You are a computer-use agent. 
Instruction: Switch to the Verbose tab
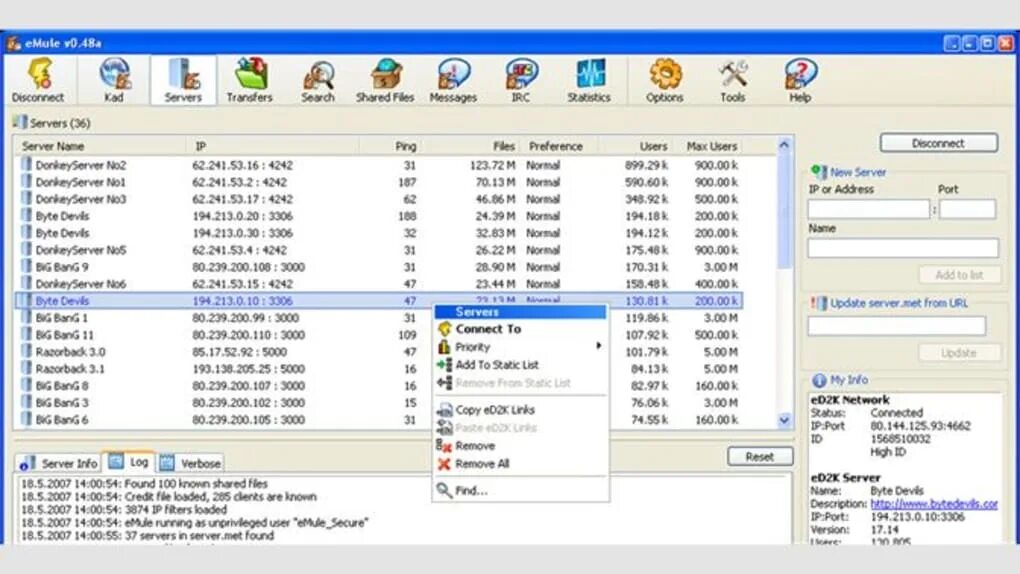click(x=191, y=463)
